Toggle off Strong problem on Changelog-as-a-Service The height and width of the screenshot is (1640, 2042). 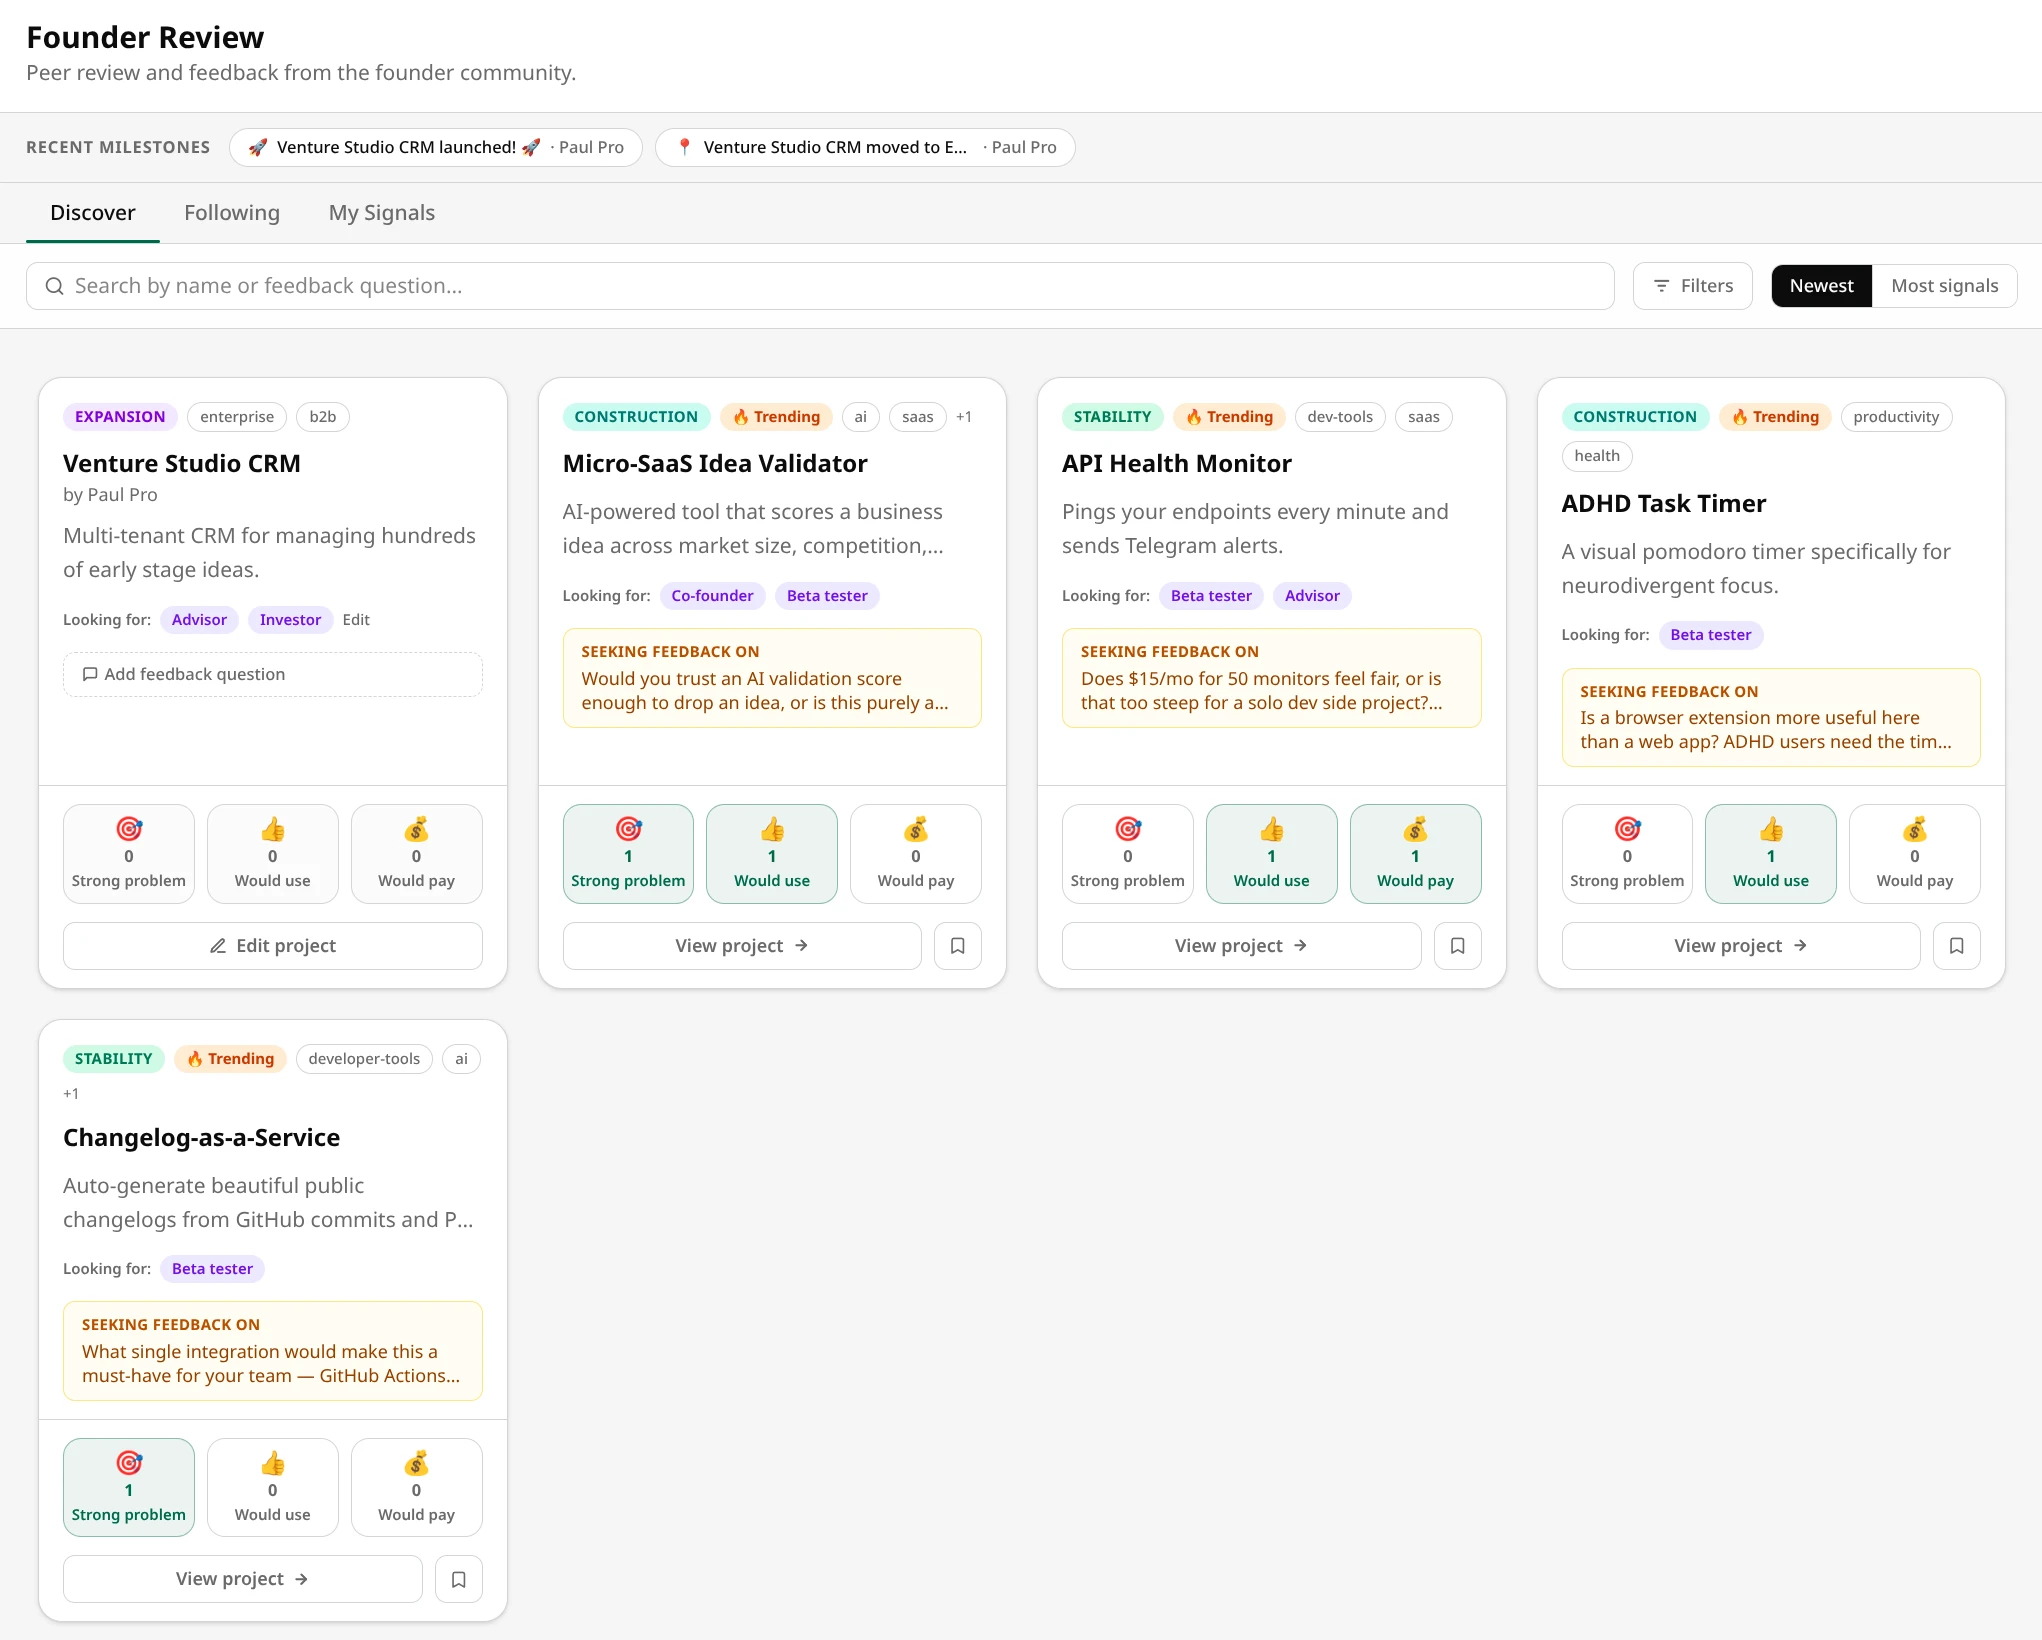click(128, 1487)
